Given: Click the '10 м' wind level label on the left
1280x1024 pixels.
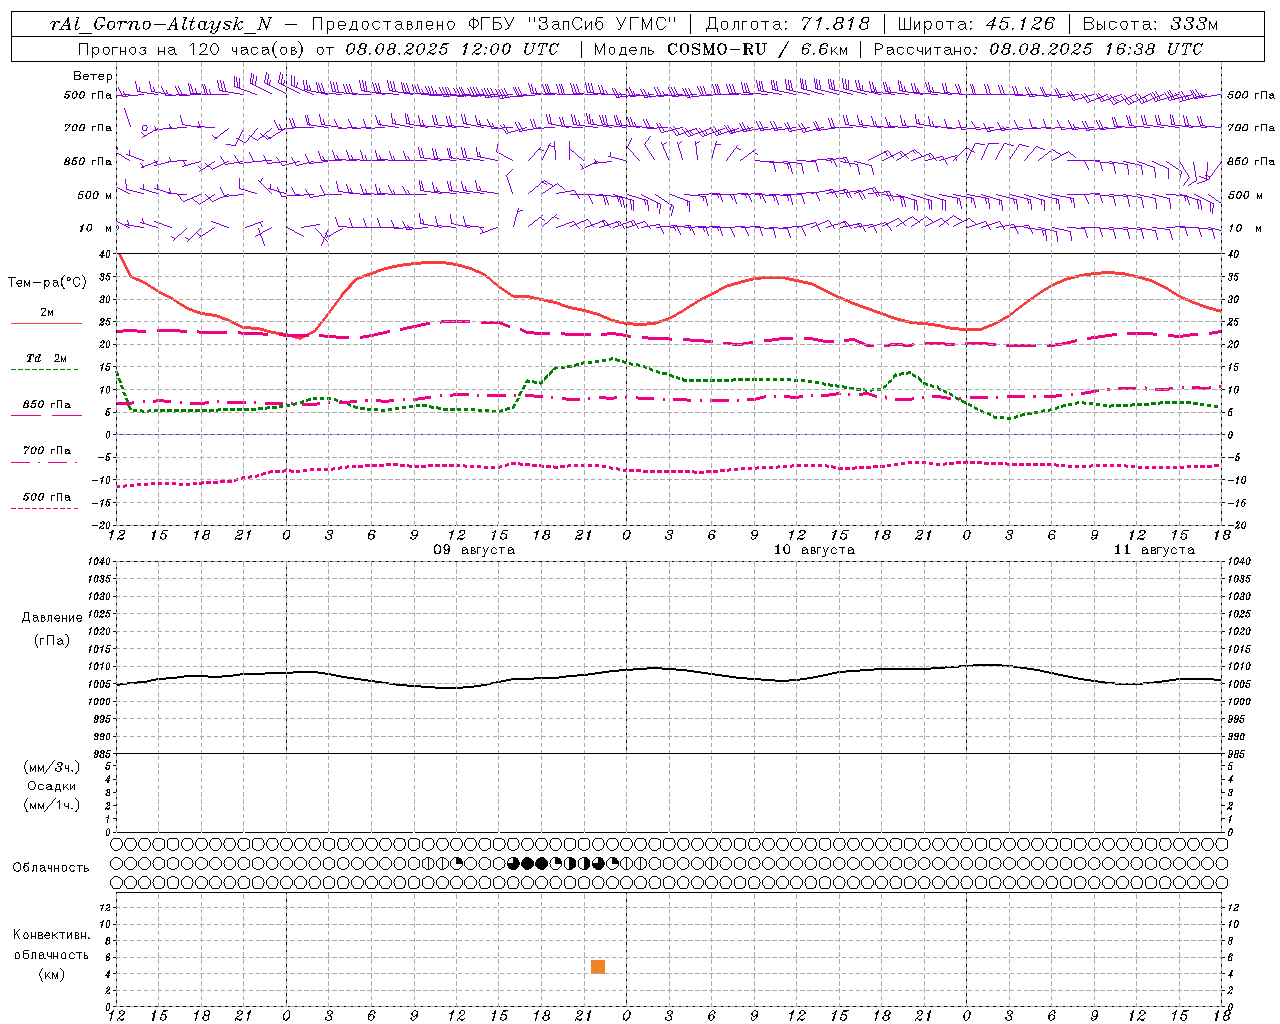Looking at the screenshot, I should pyautogui.click(x=96, y=228).
